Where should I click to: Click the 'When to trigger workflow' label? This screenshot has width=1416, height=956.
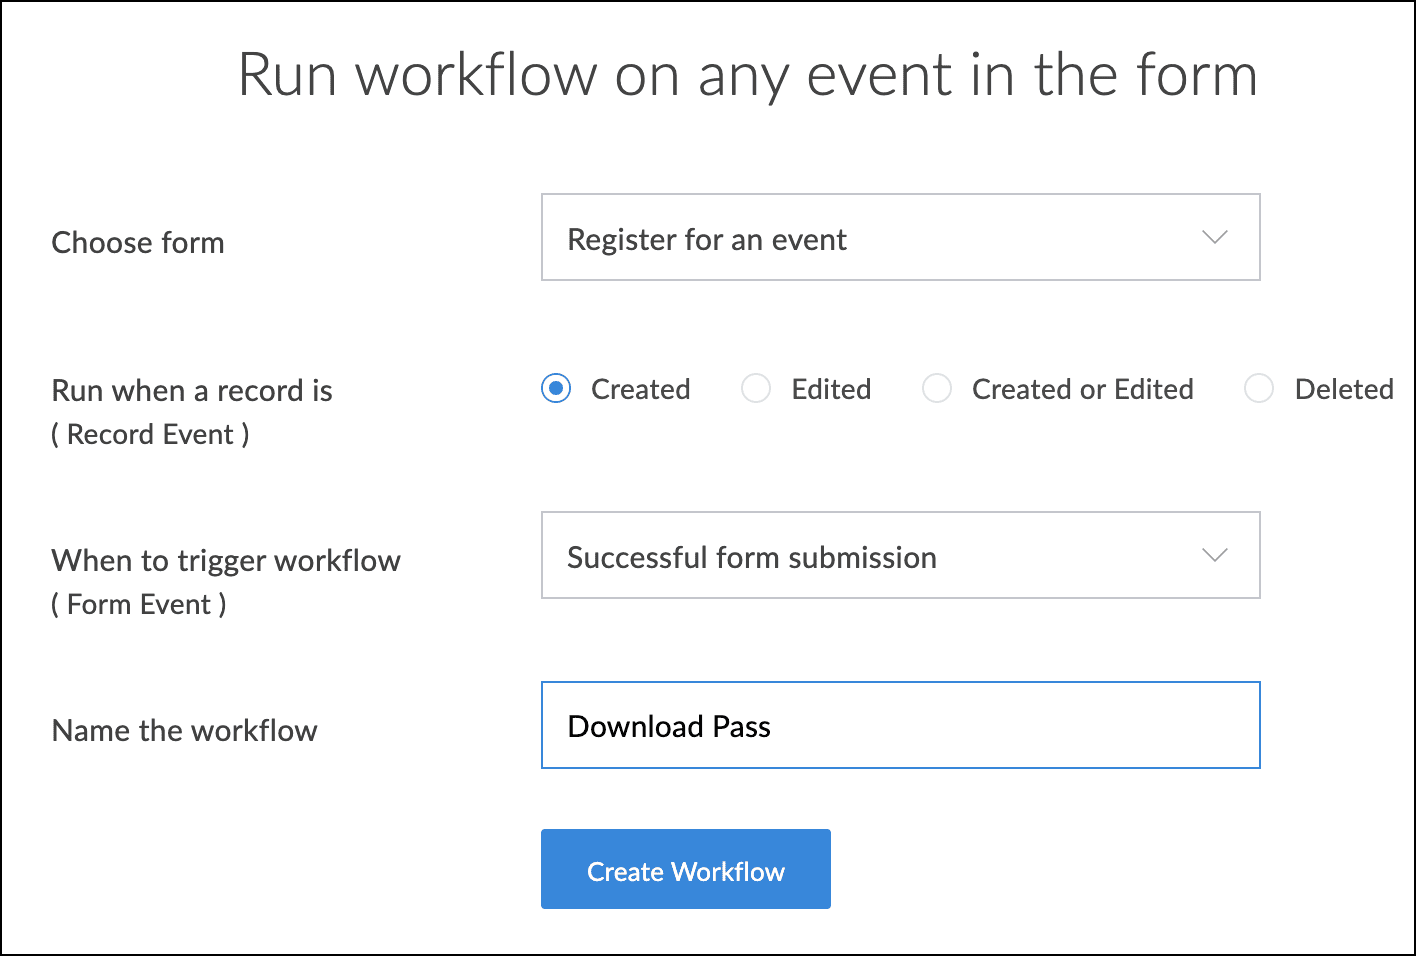(x=226, y=561)
